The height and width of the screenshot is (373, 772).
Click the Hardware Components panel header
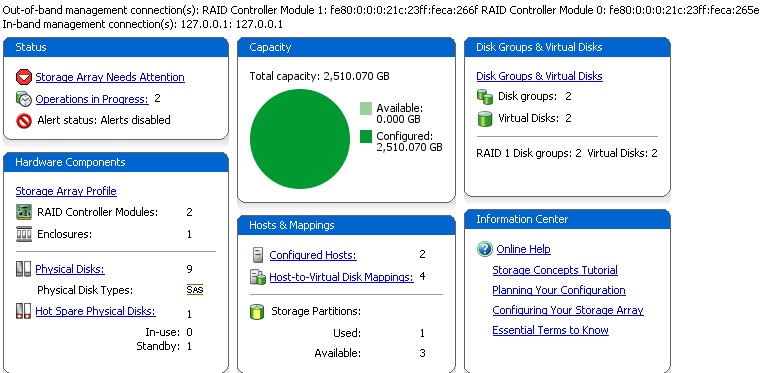[x=116, y=162]
